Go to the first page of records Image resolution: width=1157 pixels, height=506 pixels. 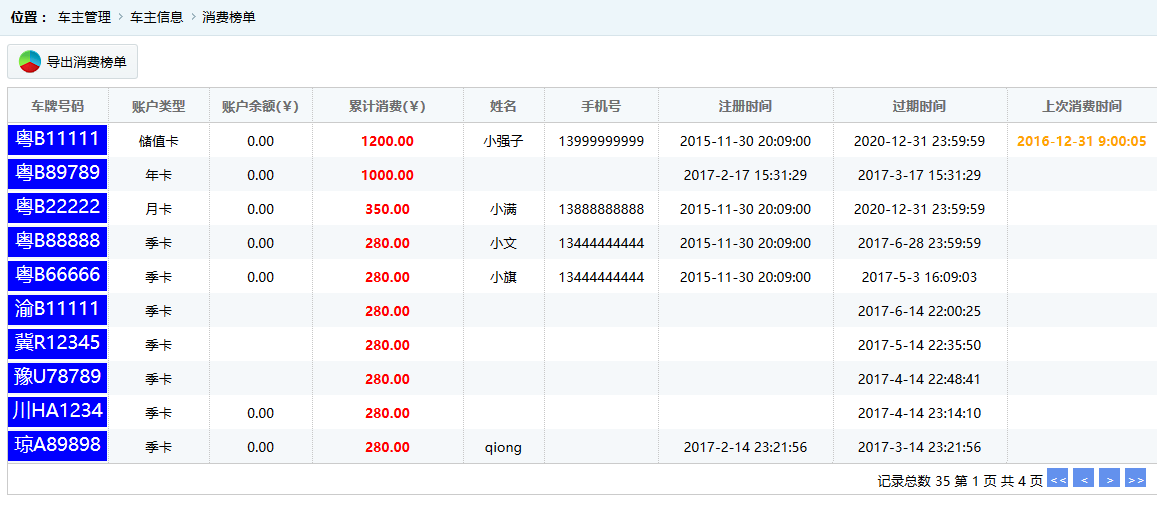click(x=1057, y=479)
